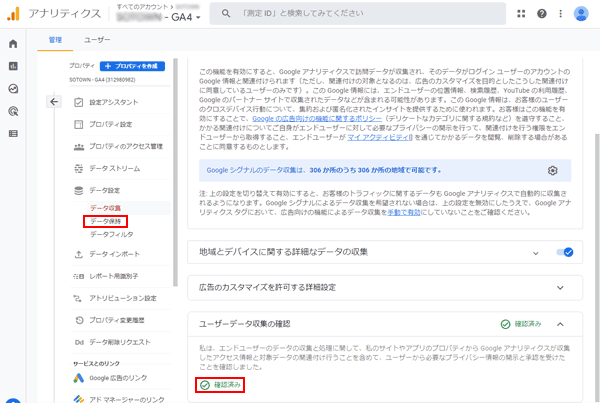Image resolution: width=600 pixels, height=403 pixels.
Task: Select データ保持 submenu item
Action: 106,221
